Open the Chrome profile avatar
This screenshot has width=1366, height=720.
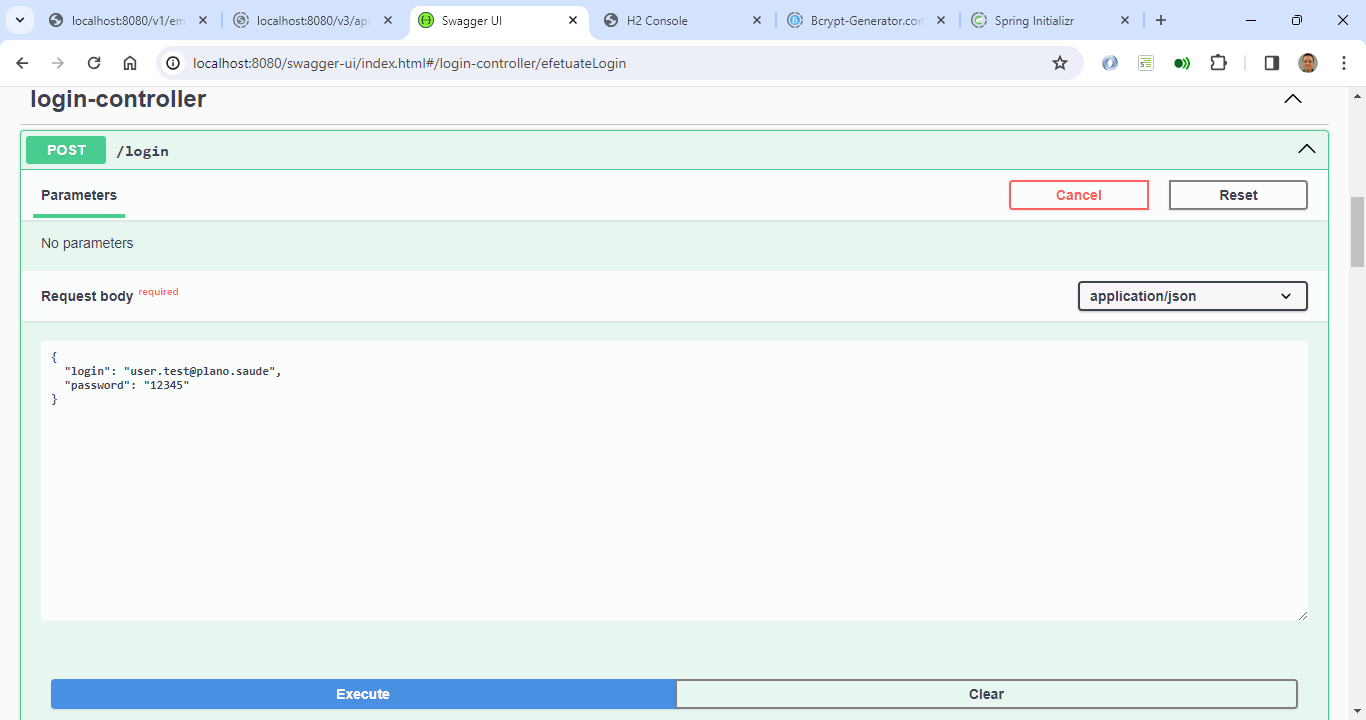point(1308,63)
